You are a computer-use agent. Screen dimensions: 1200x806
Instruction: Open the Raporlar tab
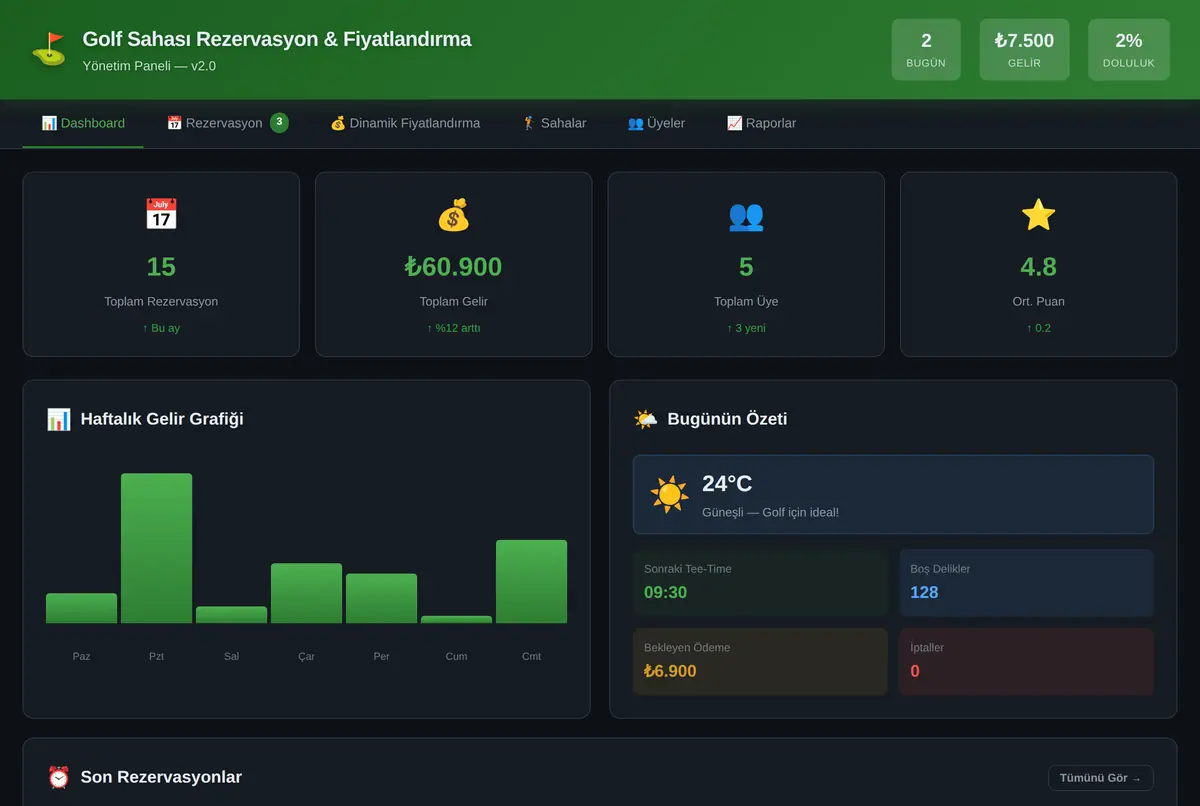[762, 123]
